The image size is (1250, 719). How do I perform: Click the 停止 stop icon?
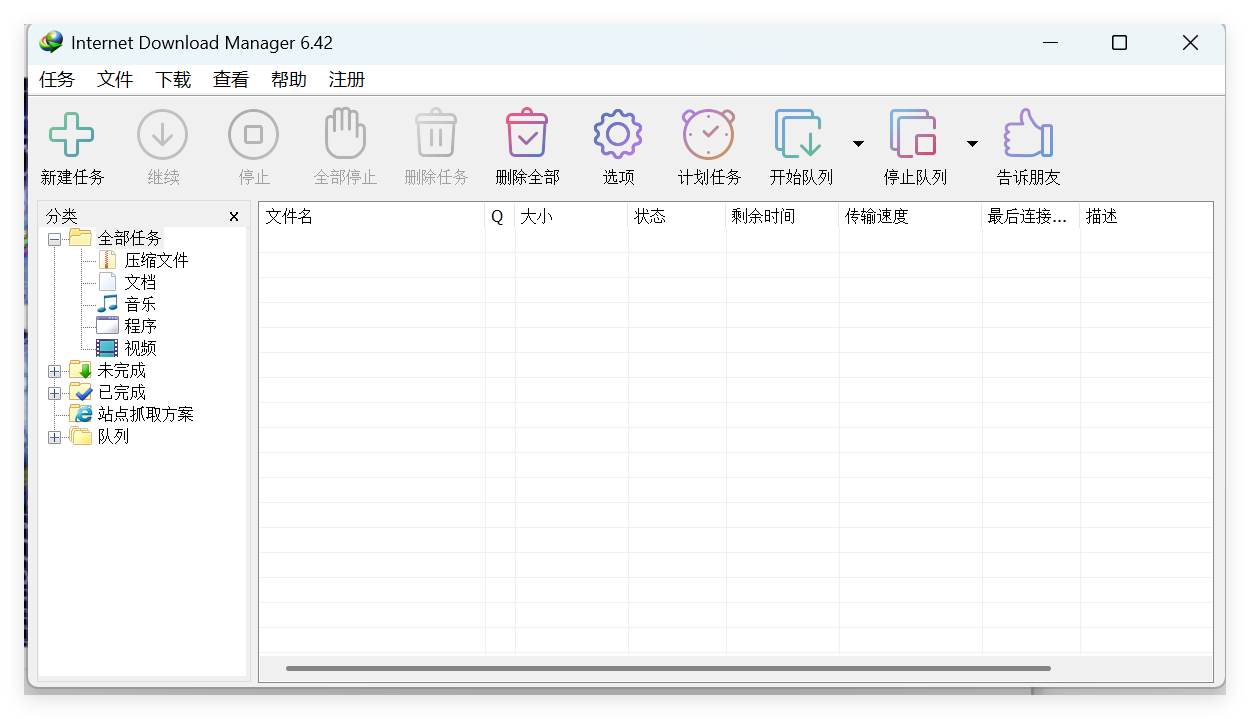(254, 134)
